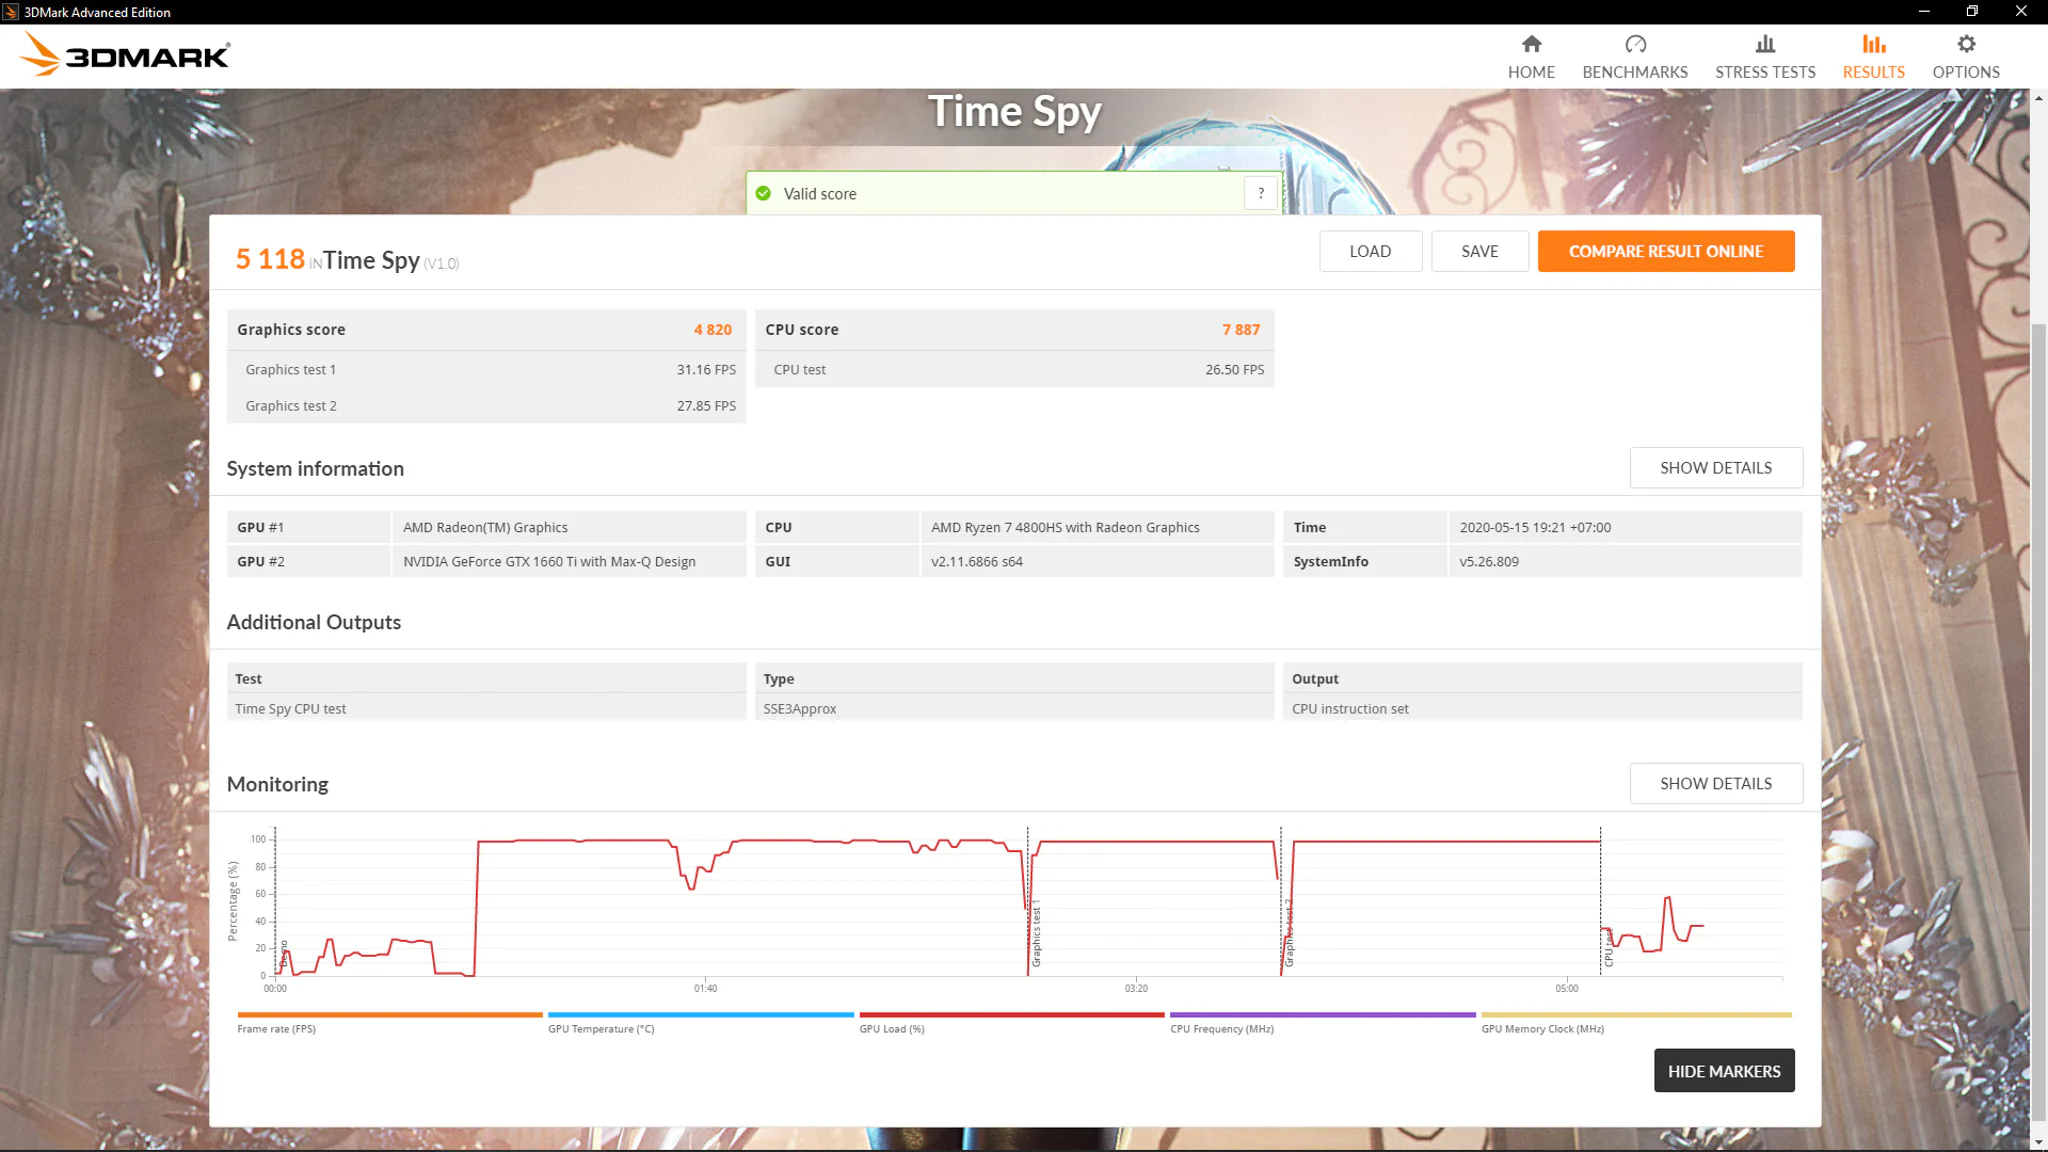
Task: Click the Graphics test 2 timeline marker
Action: point(1289,934)
